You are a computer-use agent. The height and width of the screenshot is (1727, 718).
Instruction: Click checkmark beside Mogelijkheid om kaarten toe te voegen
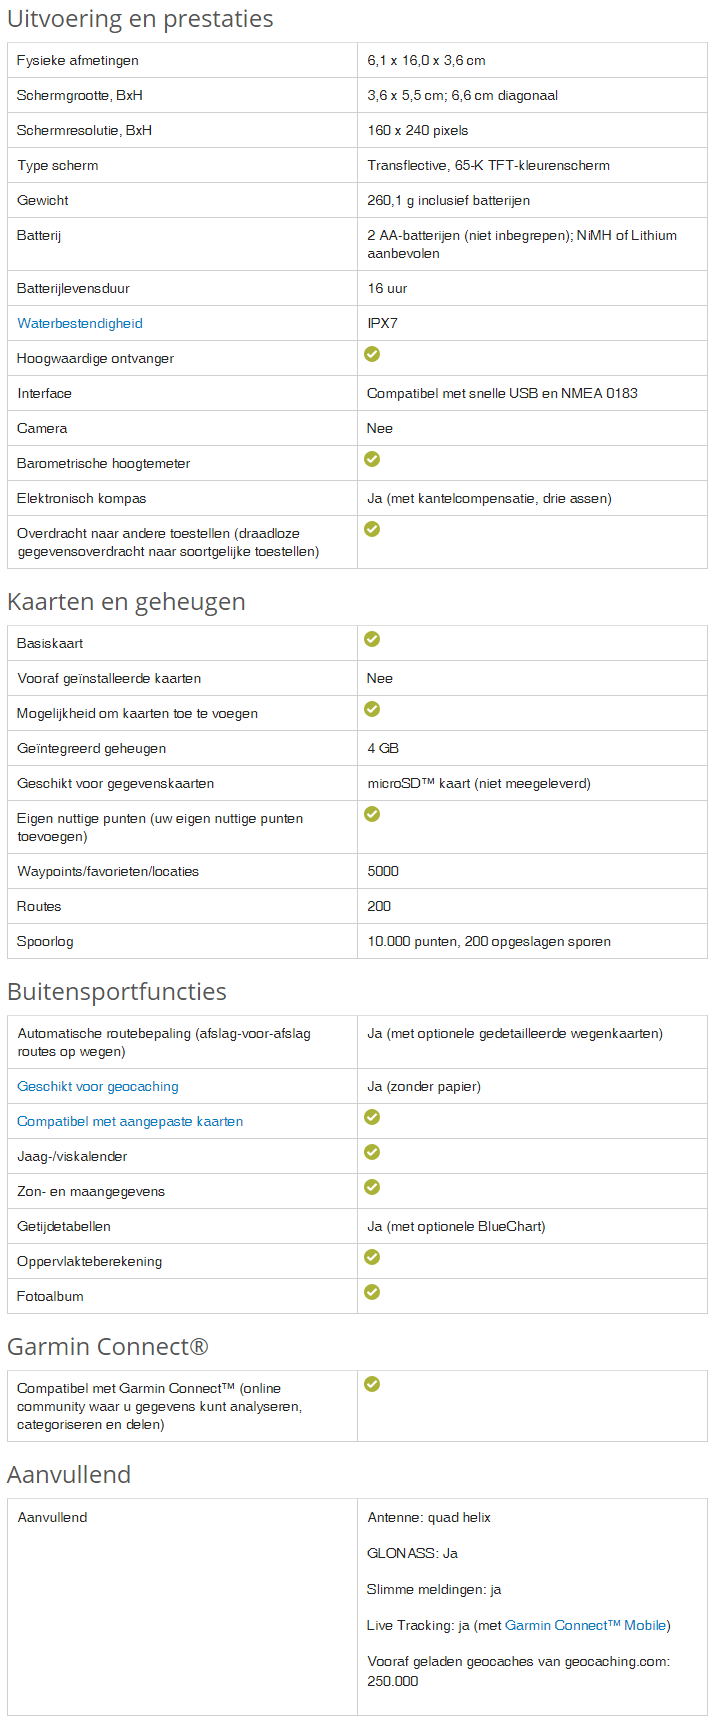(372, 709)
